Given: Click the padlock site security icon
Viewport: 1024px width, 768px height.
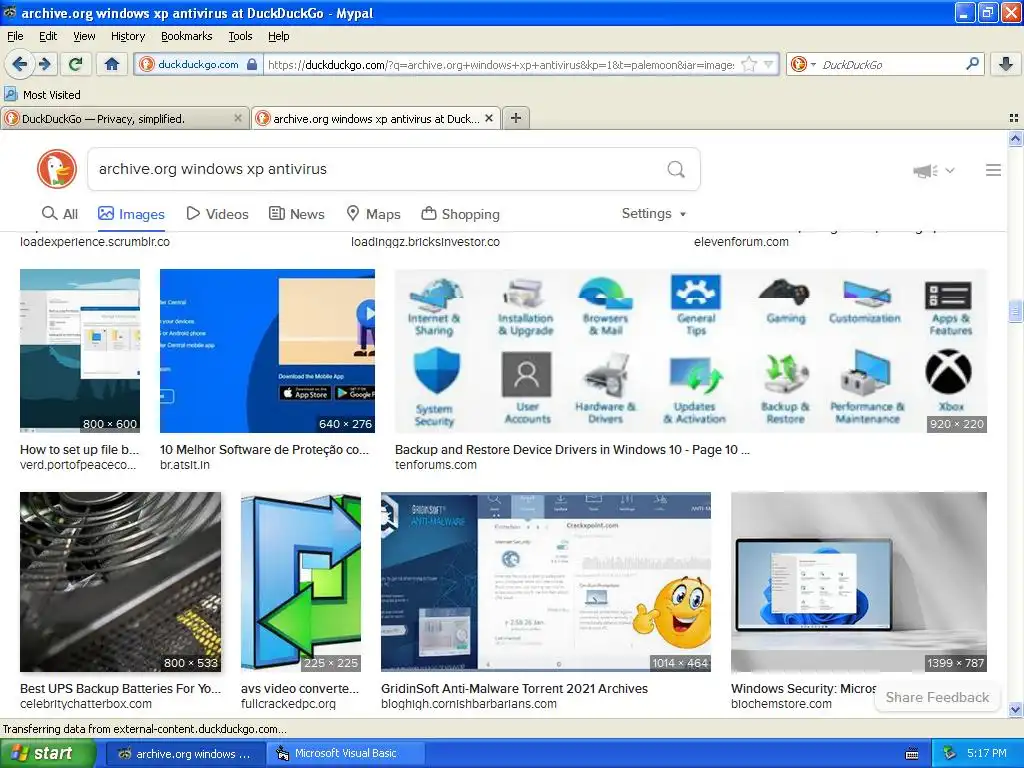Looking at the screenshot, I should pyautogui.click(x=252, y=64).
